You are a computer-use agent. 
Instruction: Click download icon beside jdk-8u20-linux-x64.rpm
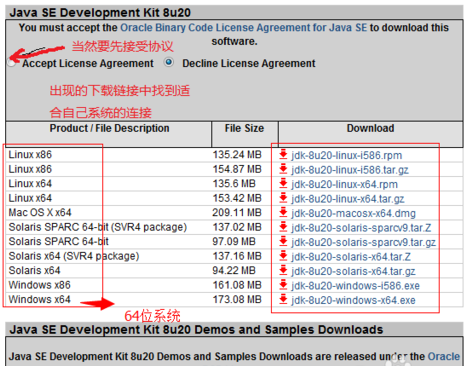pos(283,183)
